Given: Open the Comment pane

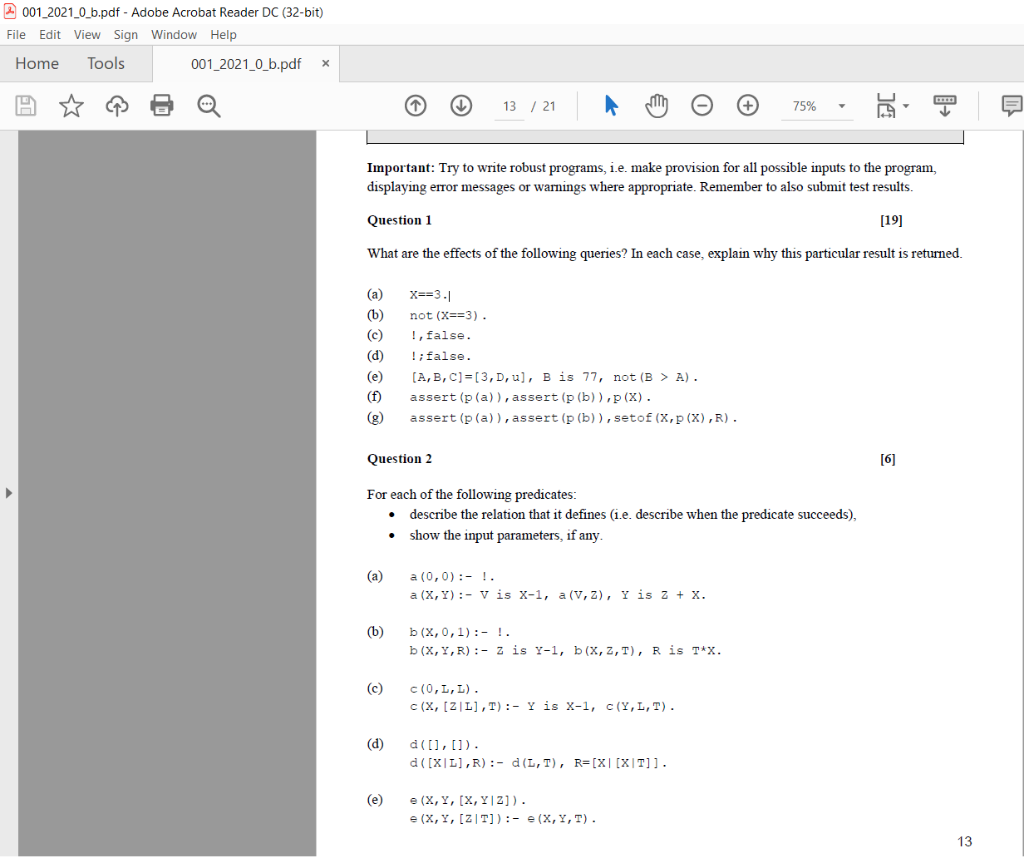Looking at the screenshot, I should 1013,105.
